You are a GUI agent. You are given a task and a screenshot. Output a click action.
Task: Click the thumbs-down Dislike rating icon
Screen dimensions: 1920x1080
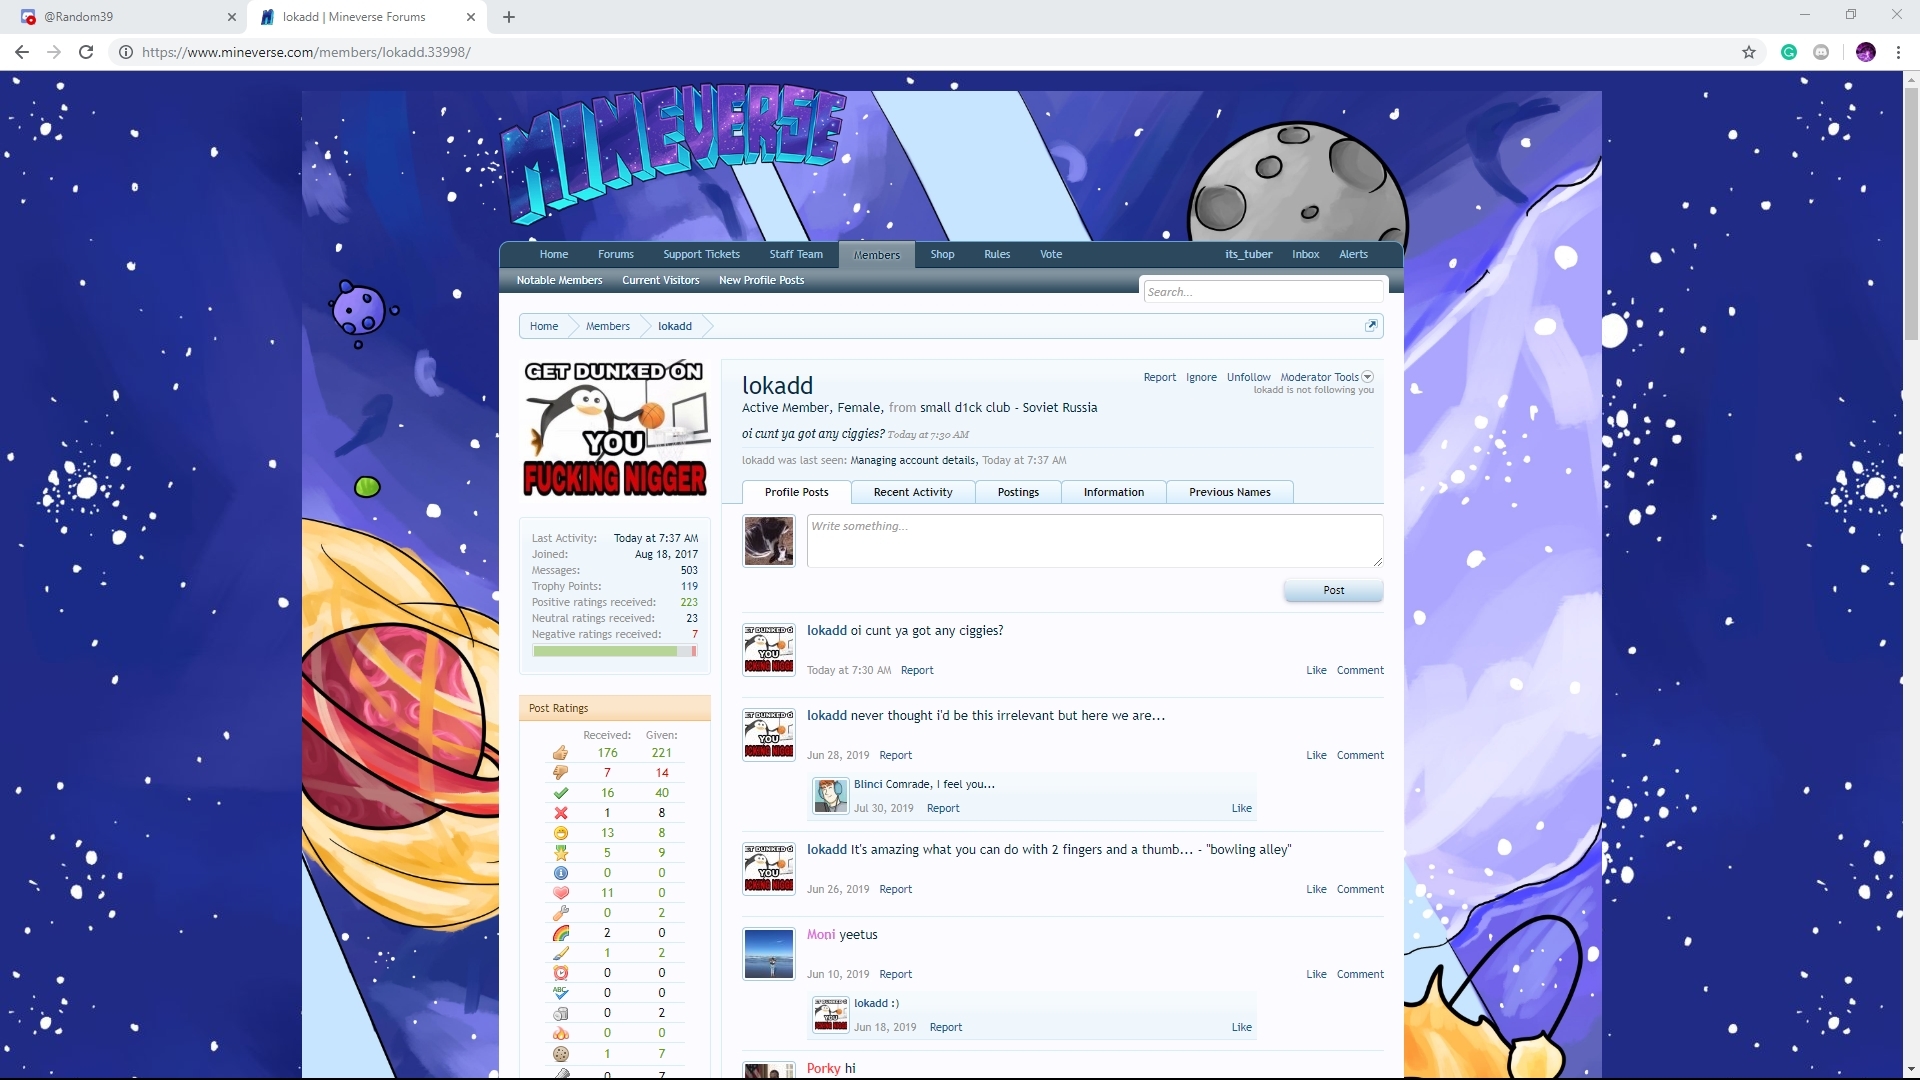[x=560, y=773]
